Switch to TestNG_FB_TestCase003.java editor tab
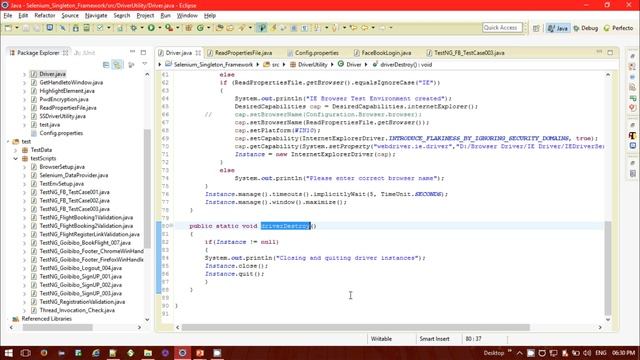 [x=466, y=53]
